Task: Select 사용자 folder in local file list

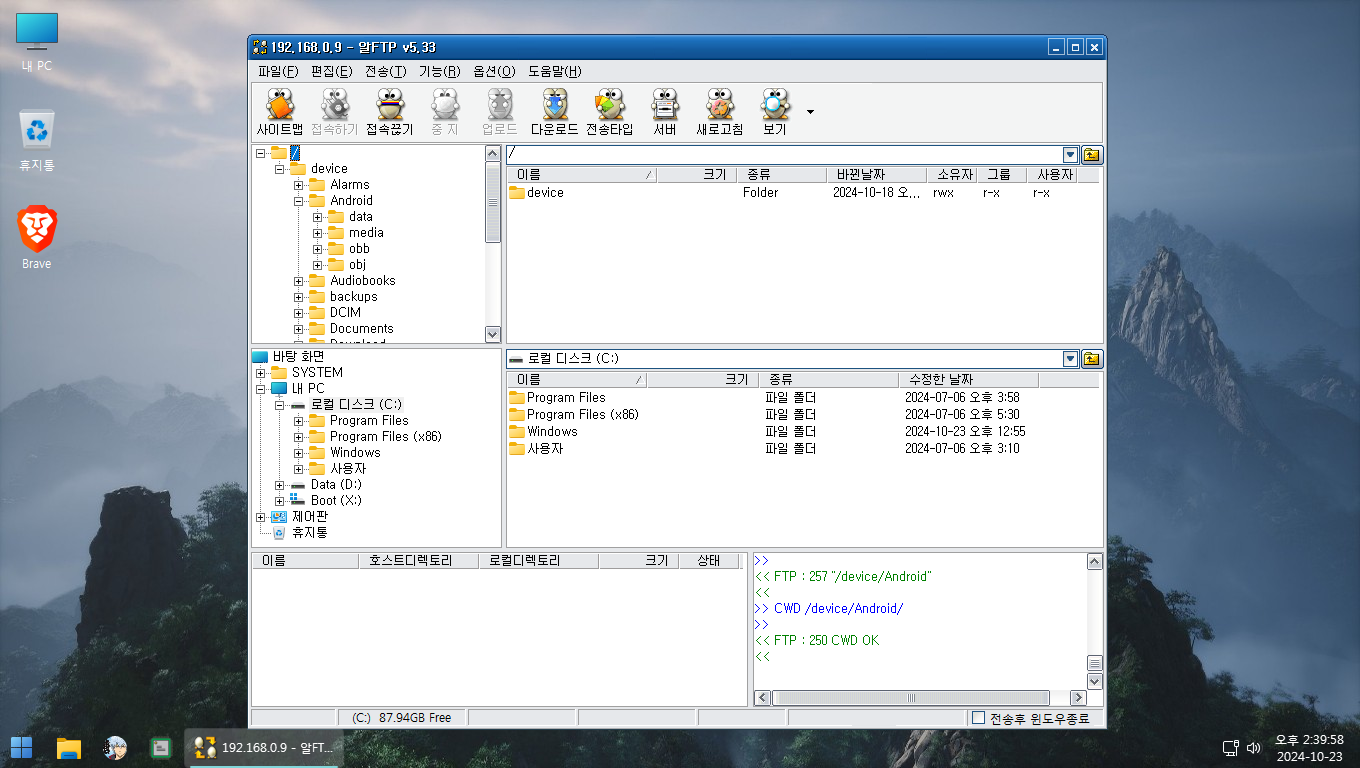Action: (x=544, y=449)
